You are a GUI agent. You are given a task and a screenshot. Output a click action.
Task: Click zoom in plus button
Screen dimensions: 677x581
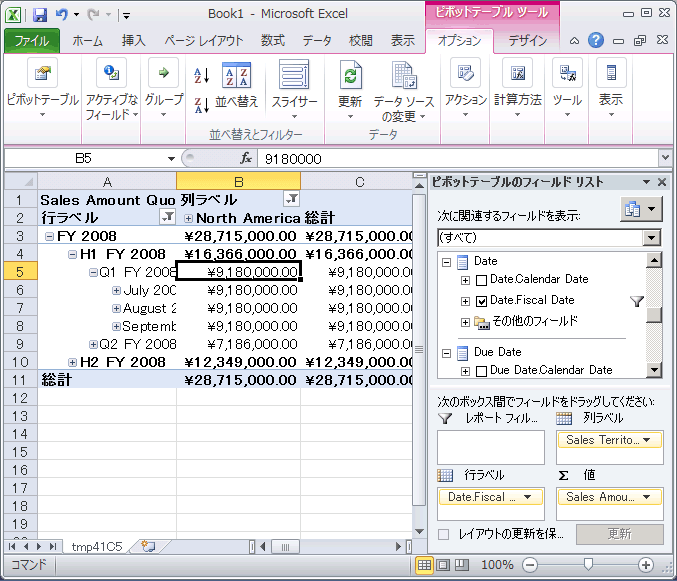[646, 565]
